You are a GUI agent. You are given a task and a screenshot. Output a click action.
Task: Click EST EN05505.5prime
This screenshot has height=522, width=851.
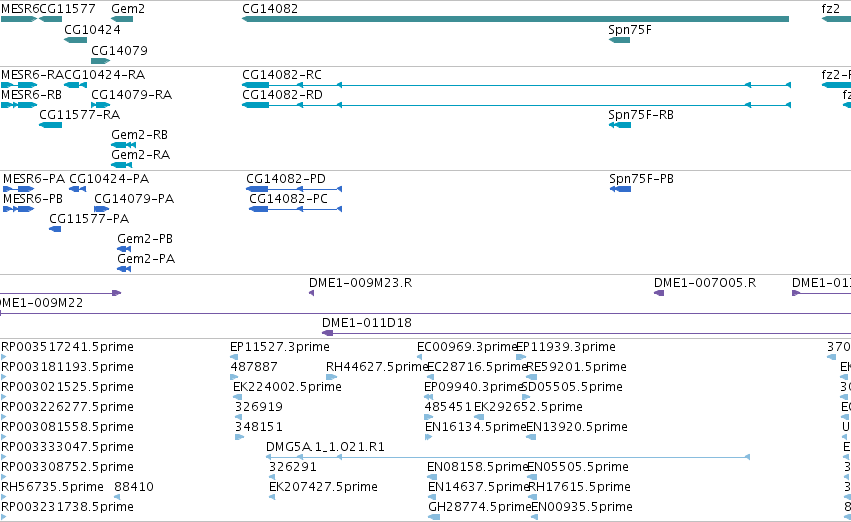(578, 467)
